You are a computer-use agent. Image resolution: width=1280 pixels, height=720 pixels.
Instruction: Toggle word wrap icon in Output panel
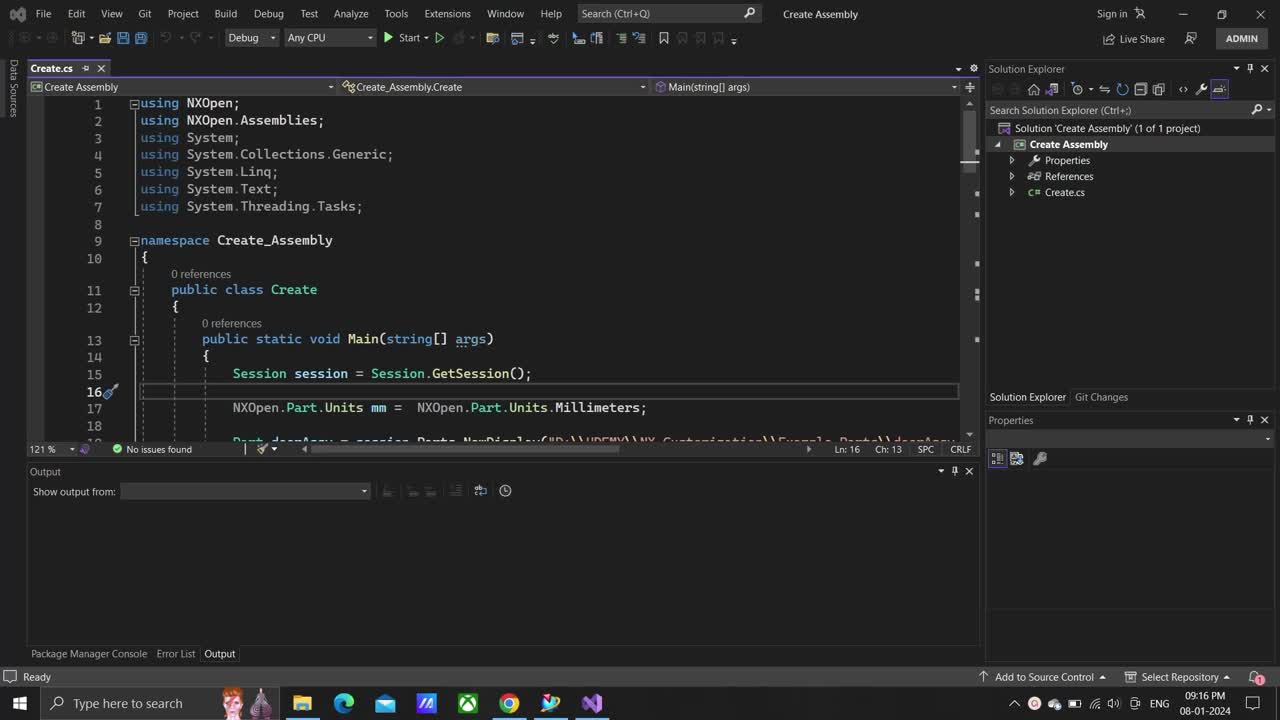[480, 491]
